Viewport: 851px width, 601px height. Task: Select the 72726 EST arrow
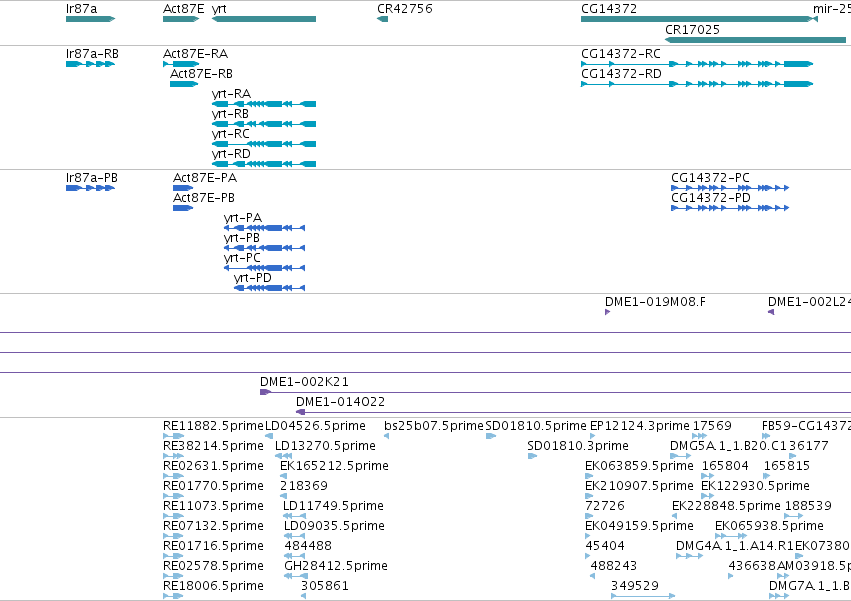coord(589,516)
